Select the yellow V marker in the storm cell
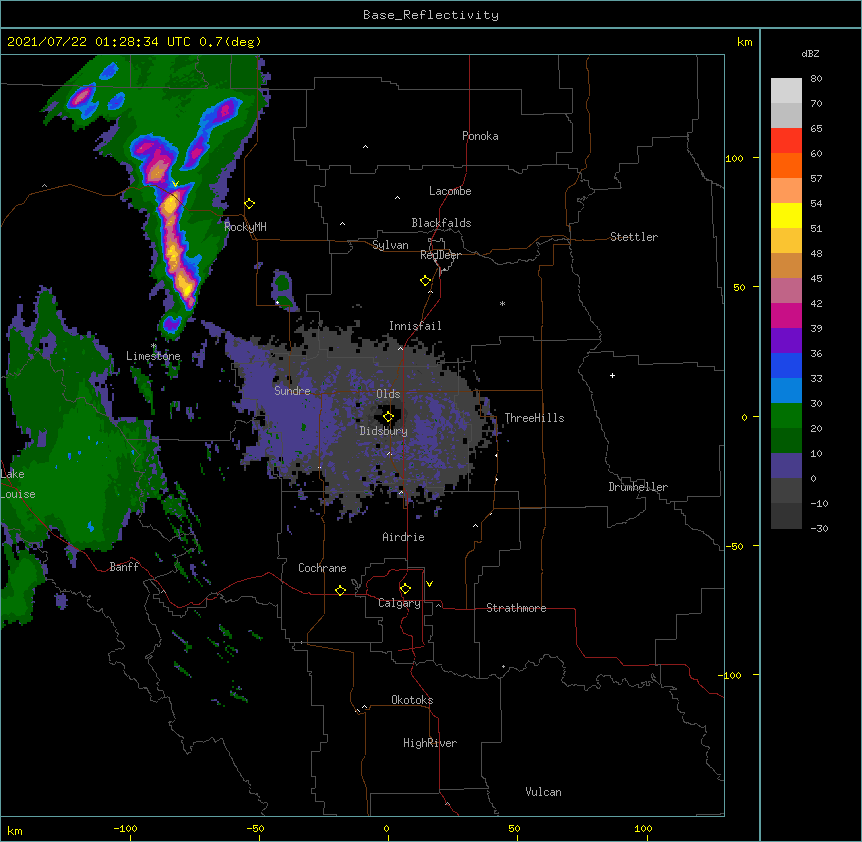 175,184
